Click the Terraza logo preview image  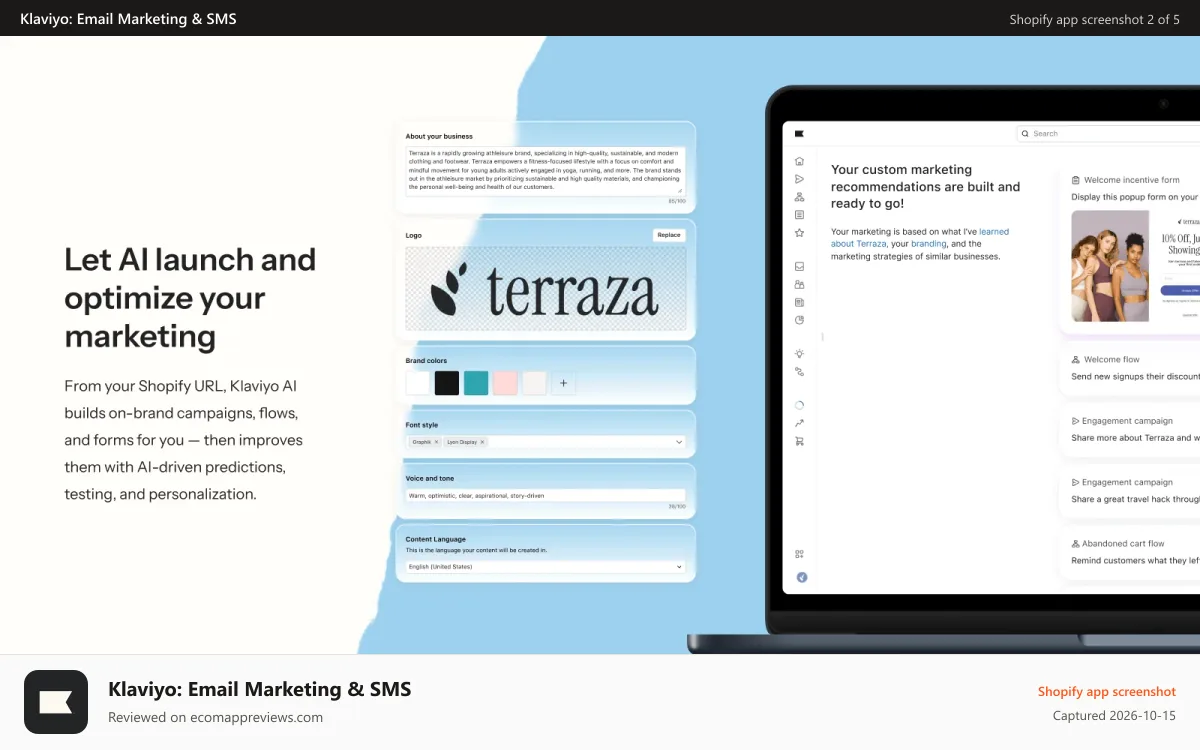click(545, 290)
